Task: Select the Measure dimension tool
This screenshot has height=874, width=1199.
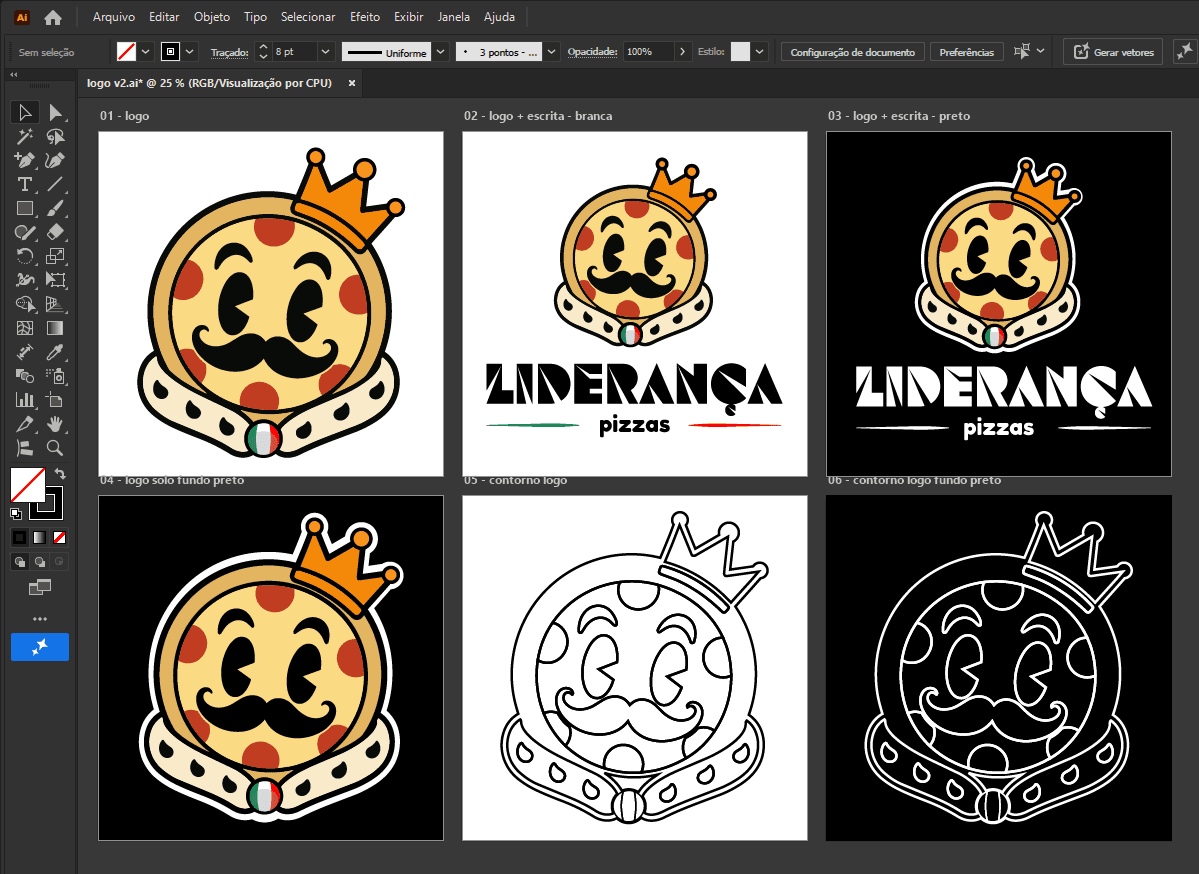Action: pos(24,352)
